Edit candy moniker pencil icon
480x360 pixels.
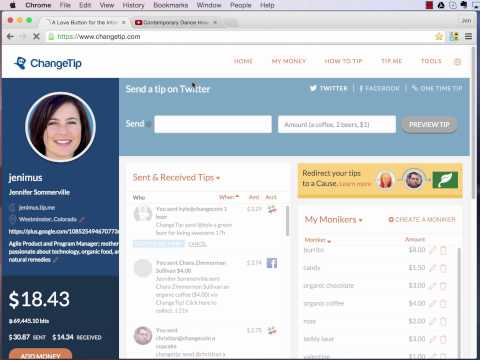click(432, 268)
